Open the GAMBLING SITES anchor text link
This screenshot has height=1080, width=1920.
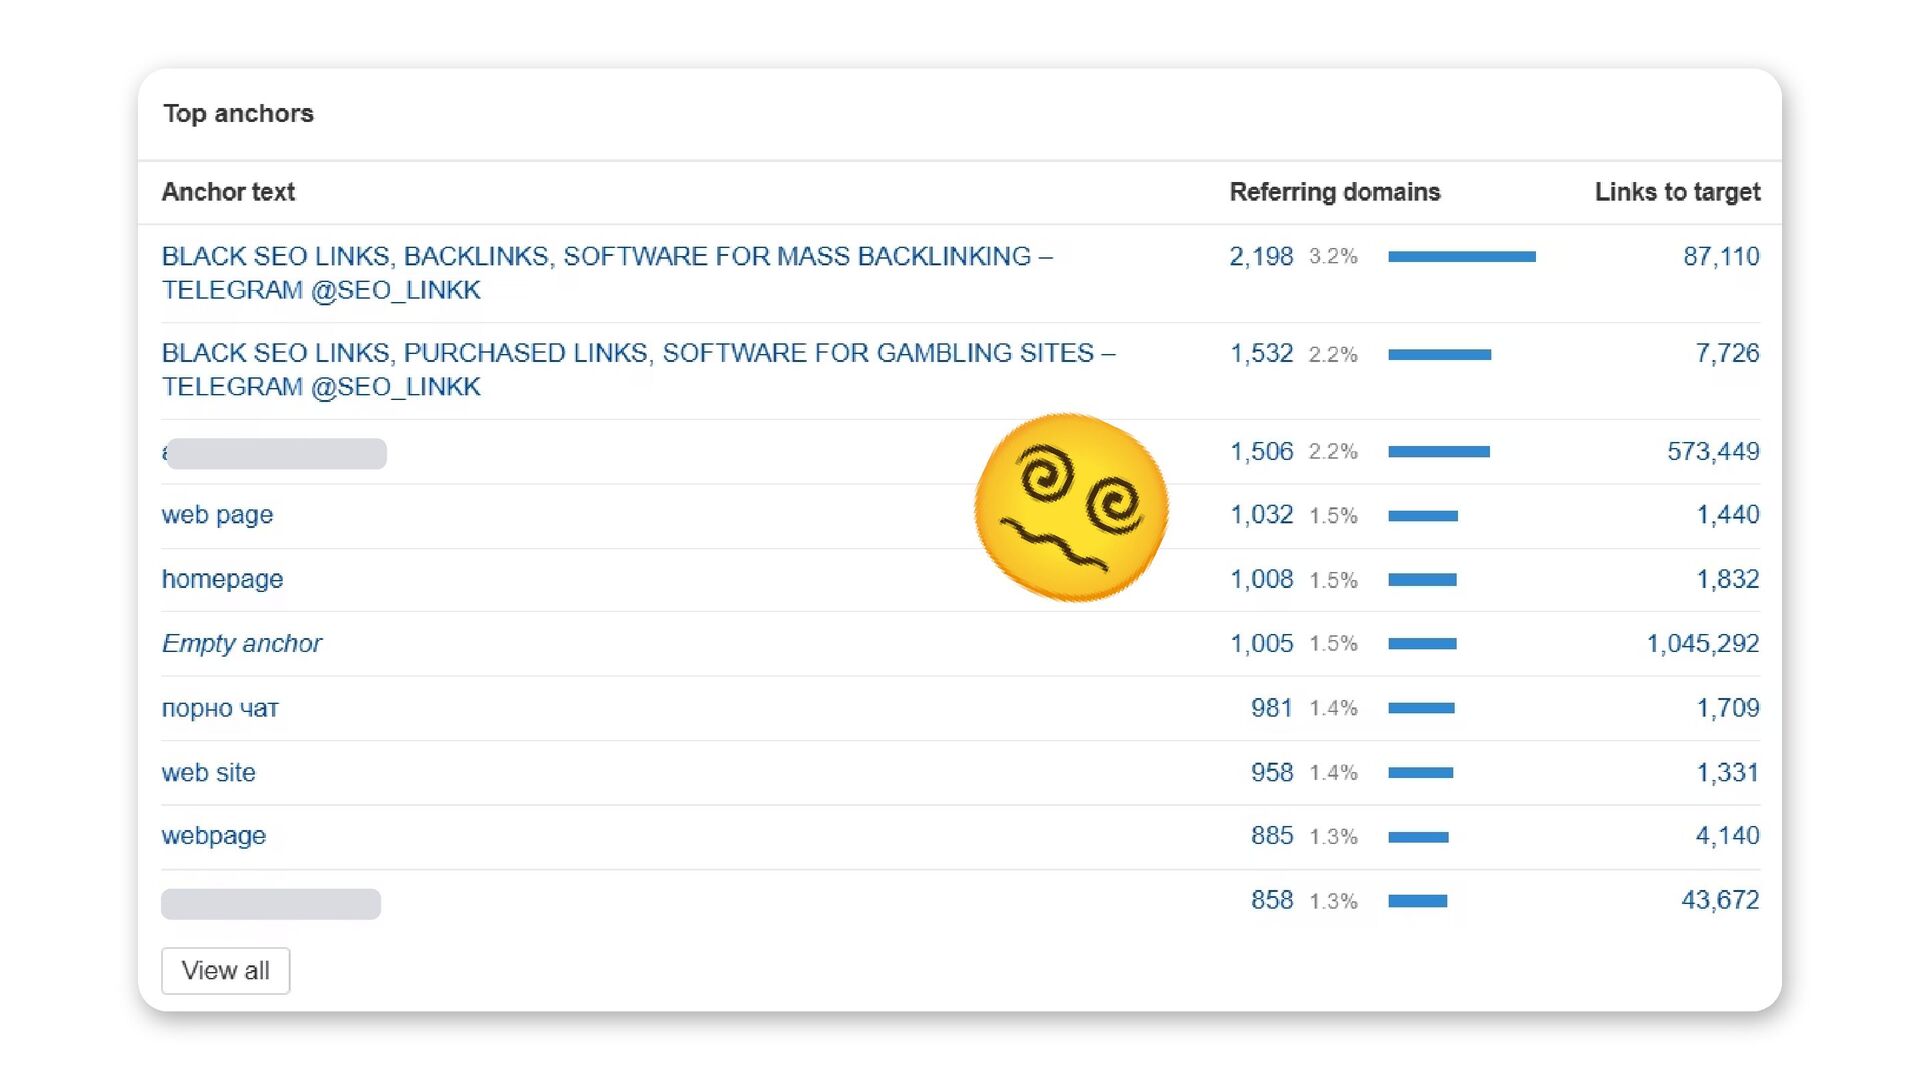click(638, 370)
